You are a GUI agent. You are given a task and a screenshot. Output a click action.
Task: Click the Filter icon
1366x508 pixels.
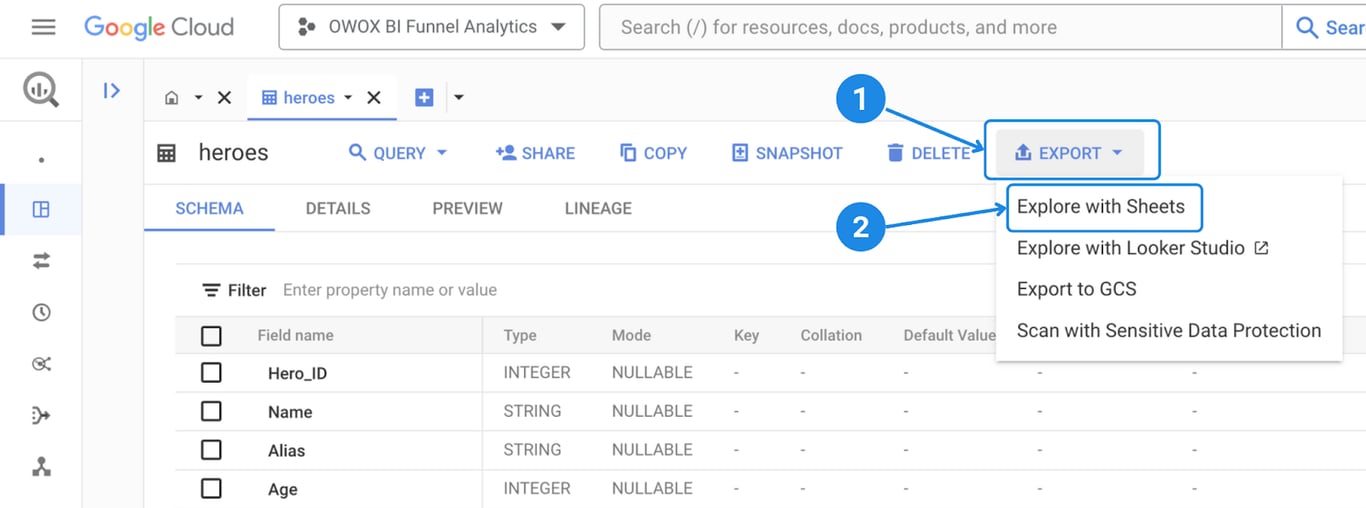(x=211, y=290)
